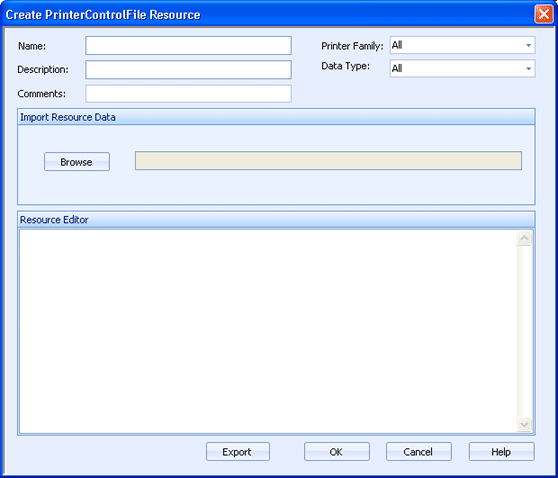Confirm with the OK button
Screen dimensions: 558x478
click(x=337, y=452)
